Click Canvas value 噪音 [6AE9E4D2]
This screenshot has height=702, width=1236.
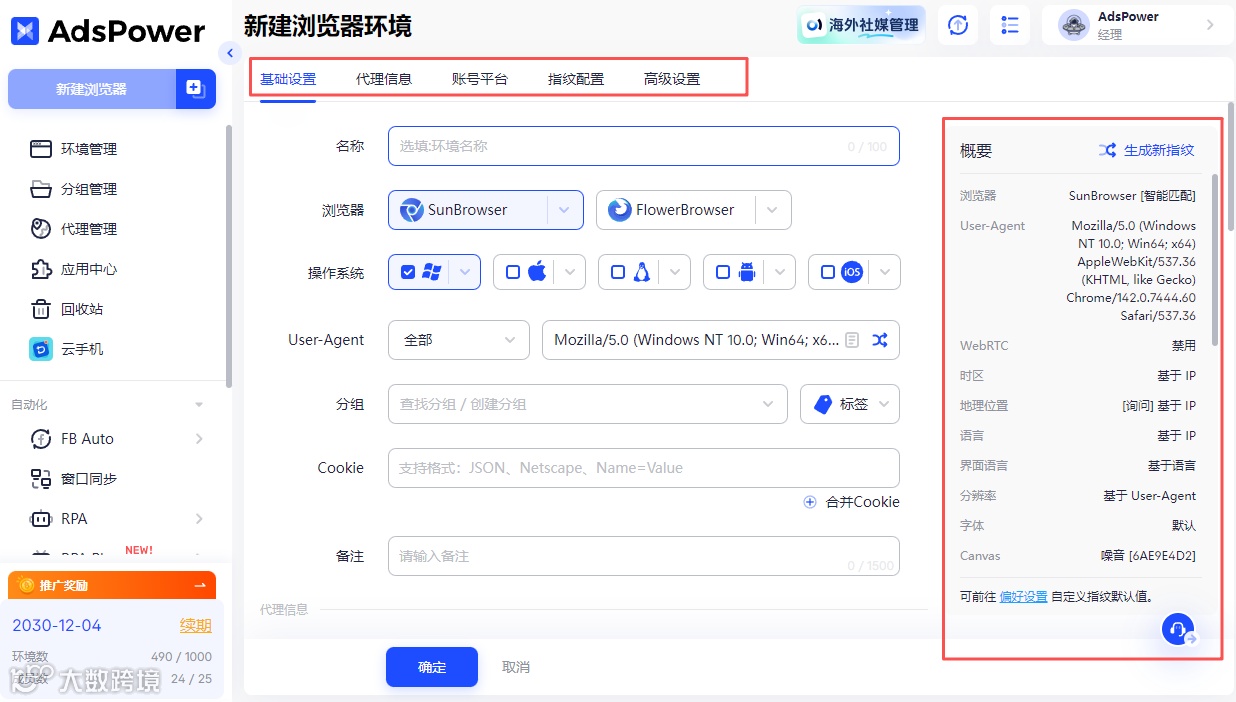pyautogui.click(x=1148, y=556)
